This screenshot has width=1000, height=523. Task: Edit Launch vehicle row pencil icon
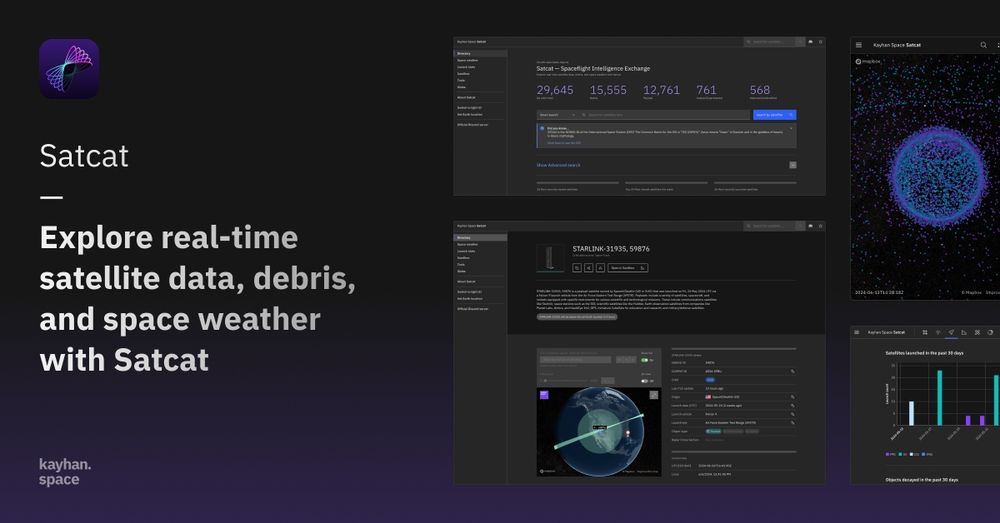click(x=793, y=414)
